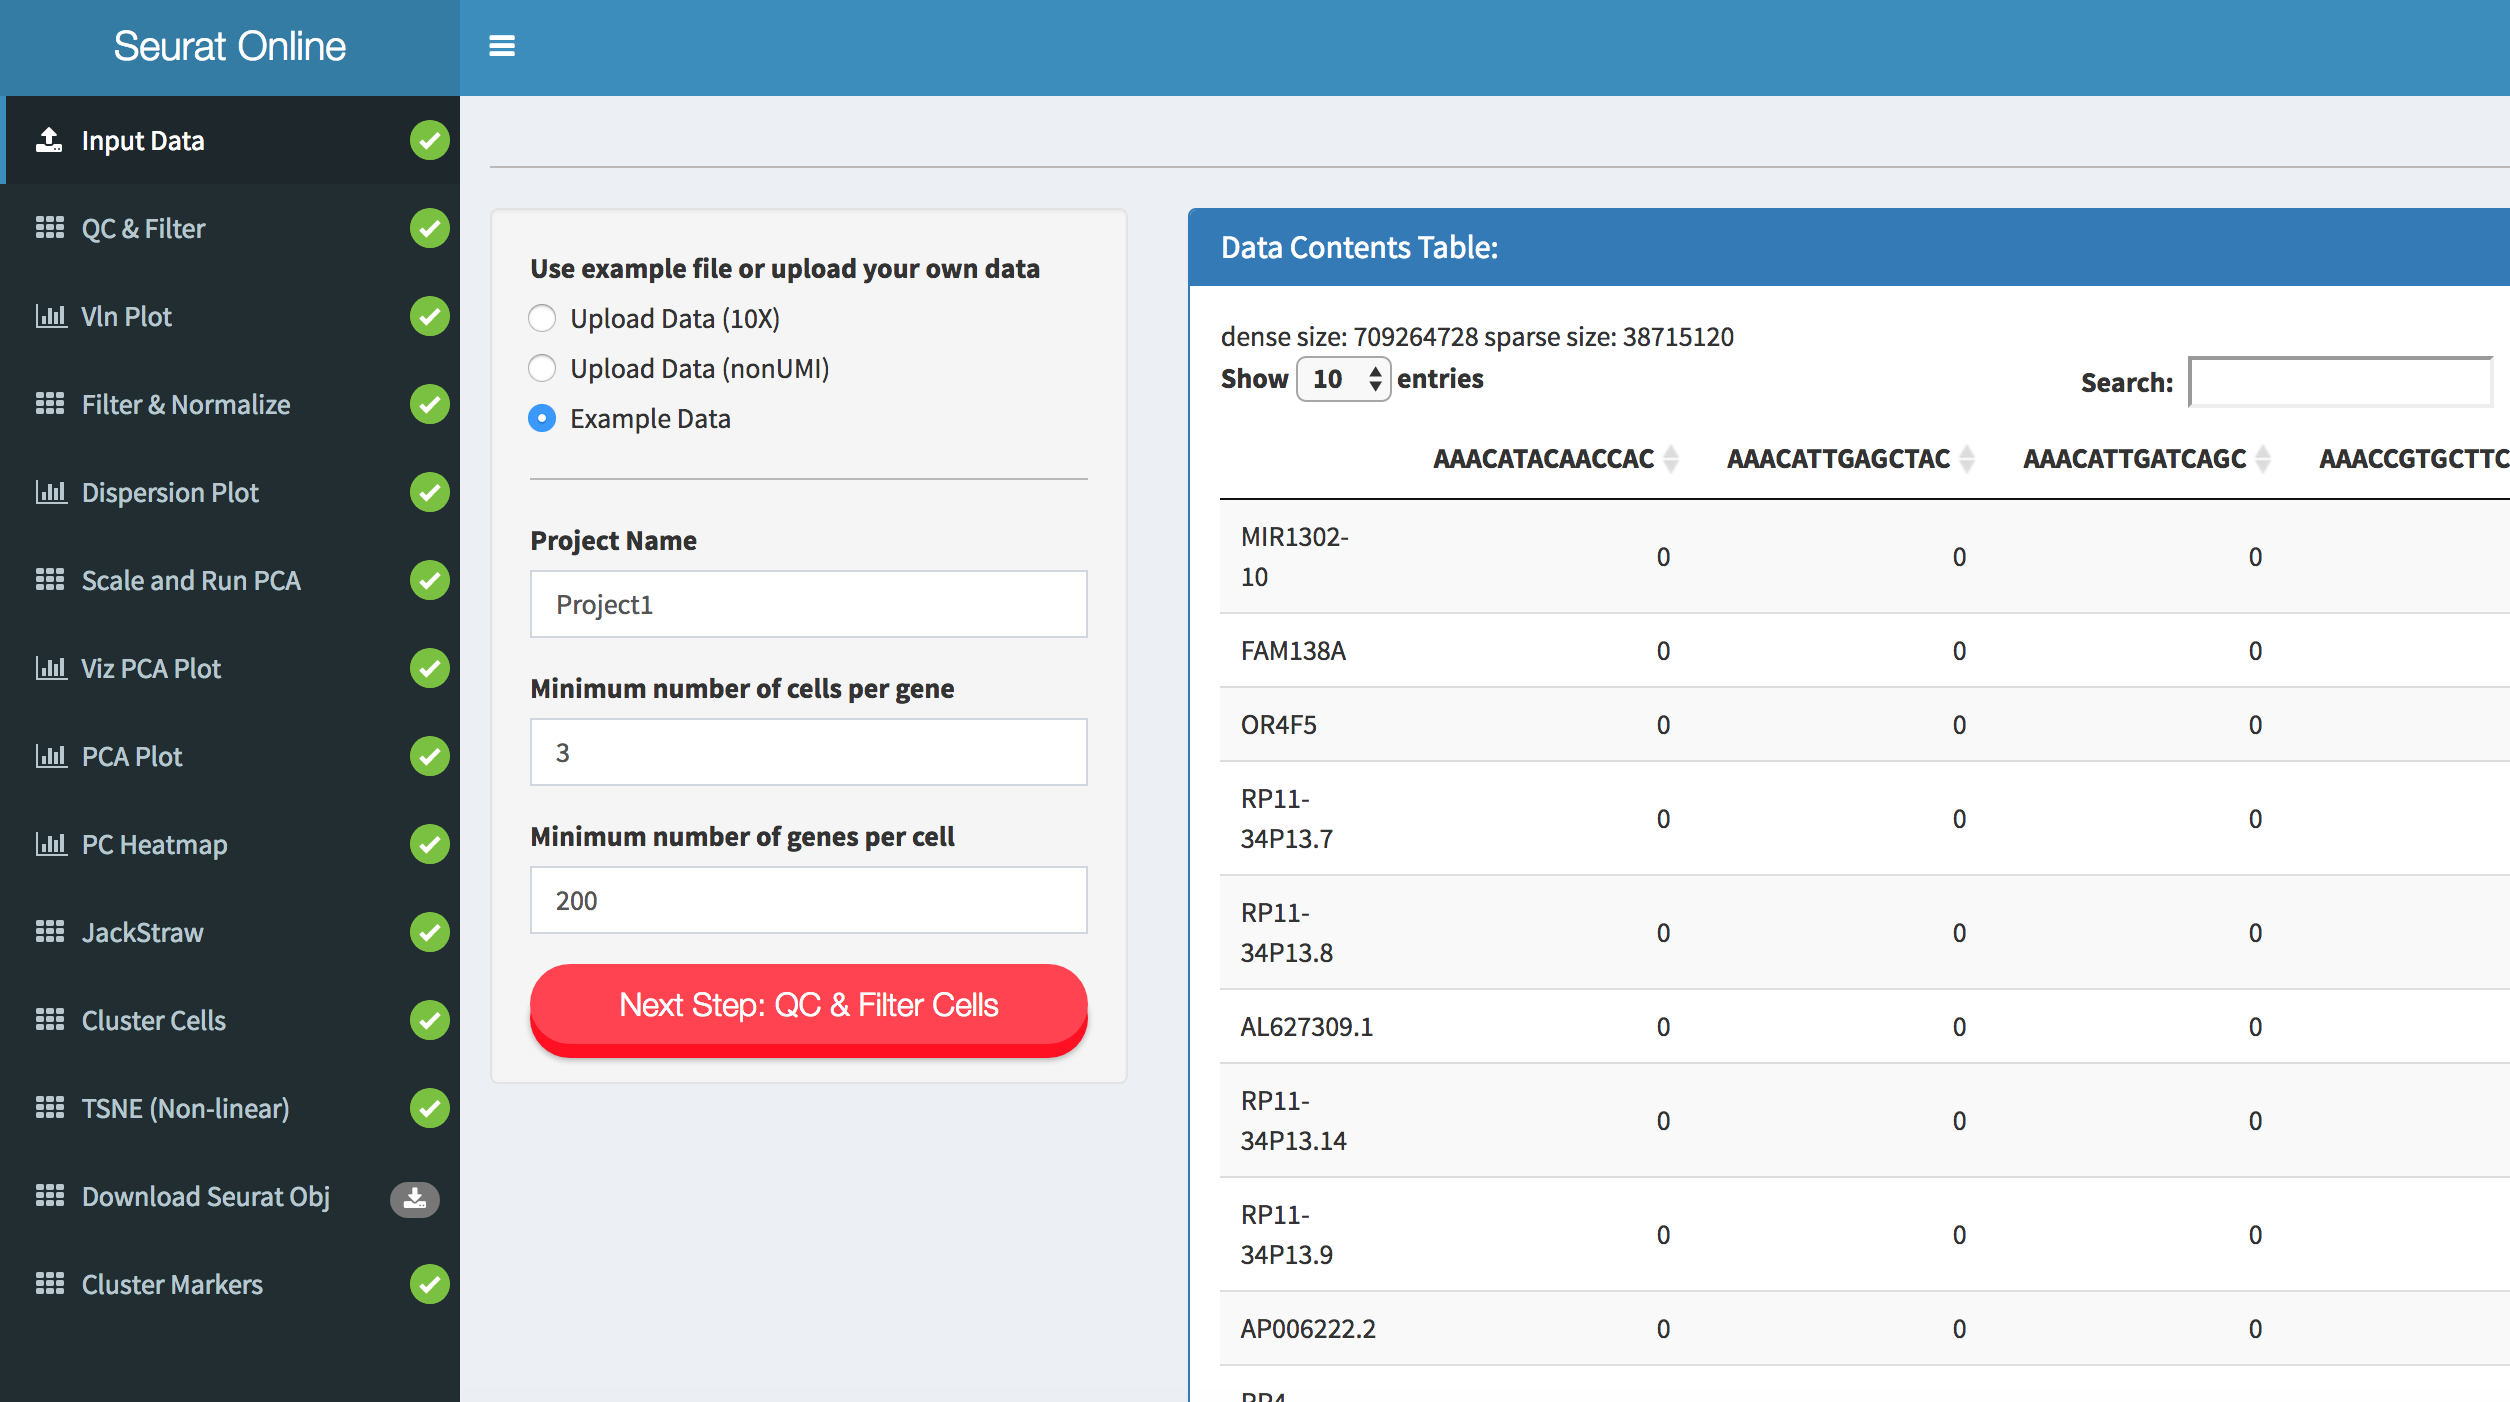2510x1402 pixels.
Task: Click green checkmark next to Cluster Markers
Action: 429,1284
